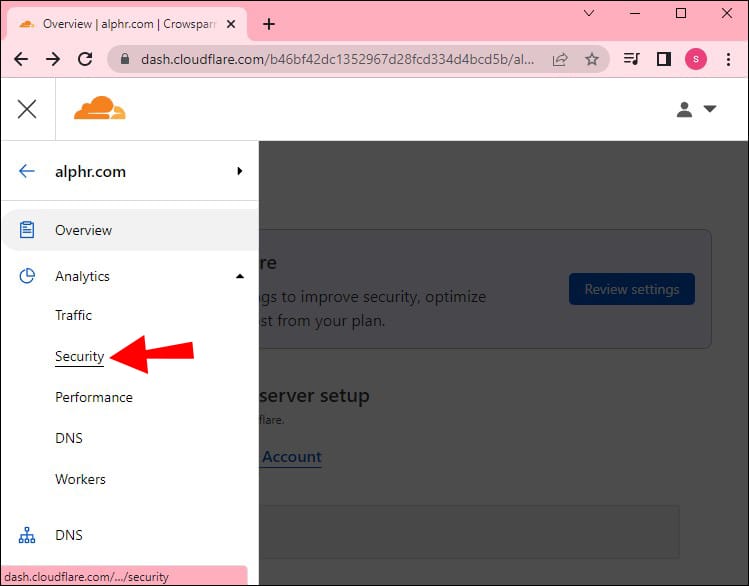The width and height of the screenshot is (749, 586).
Task: Open the Security analytics link
Action: (79, 356)
